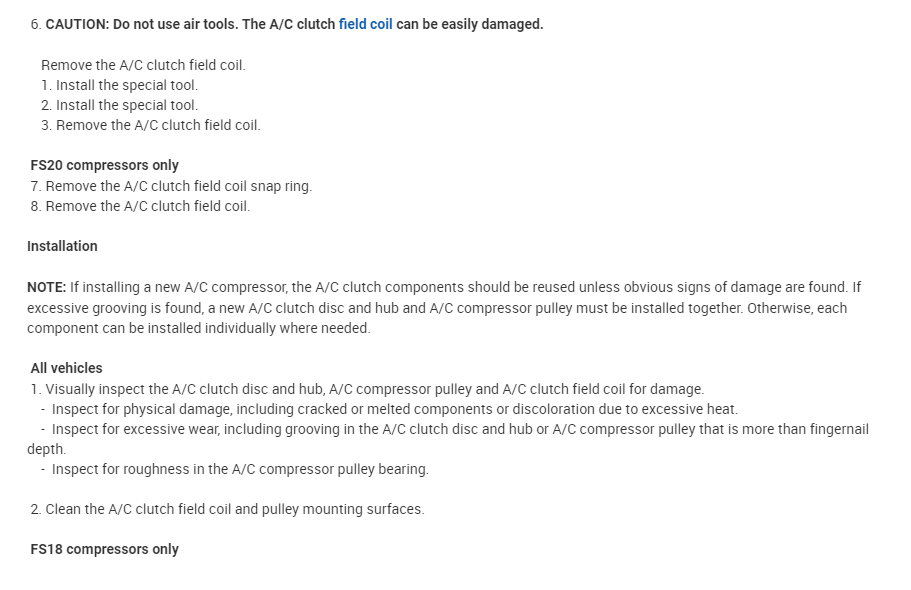This screenshot has width=911, height=590.
Task: Click the "FS20 compressors only" heading
Action: coord(104,165)
